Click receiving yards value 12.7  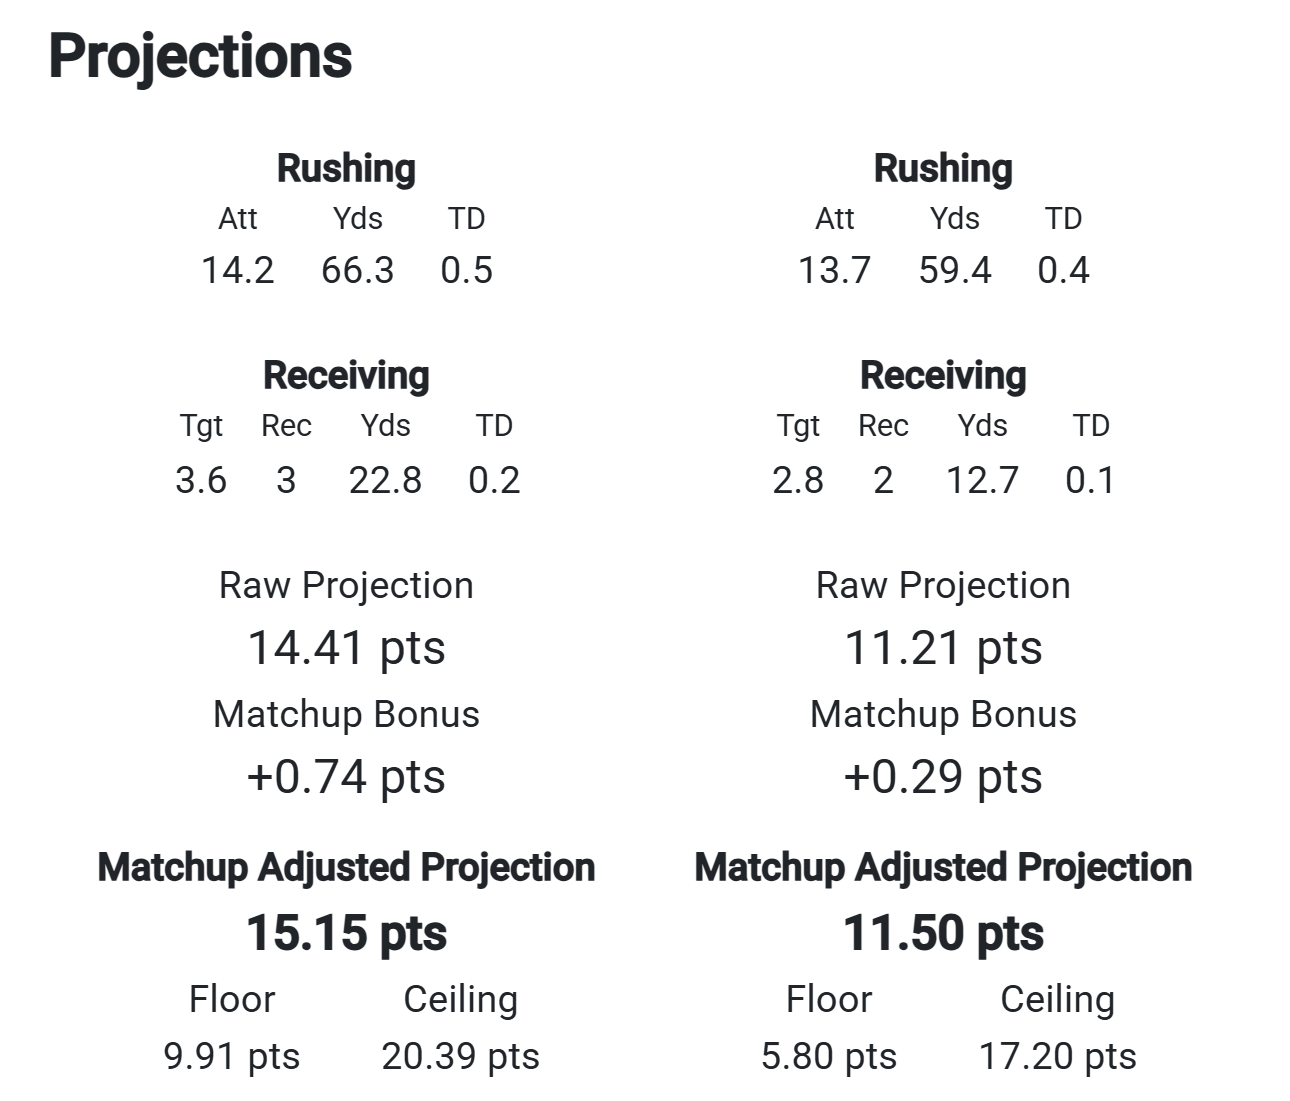(983, 480)
